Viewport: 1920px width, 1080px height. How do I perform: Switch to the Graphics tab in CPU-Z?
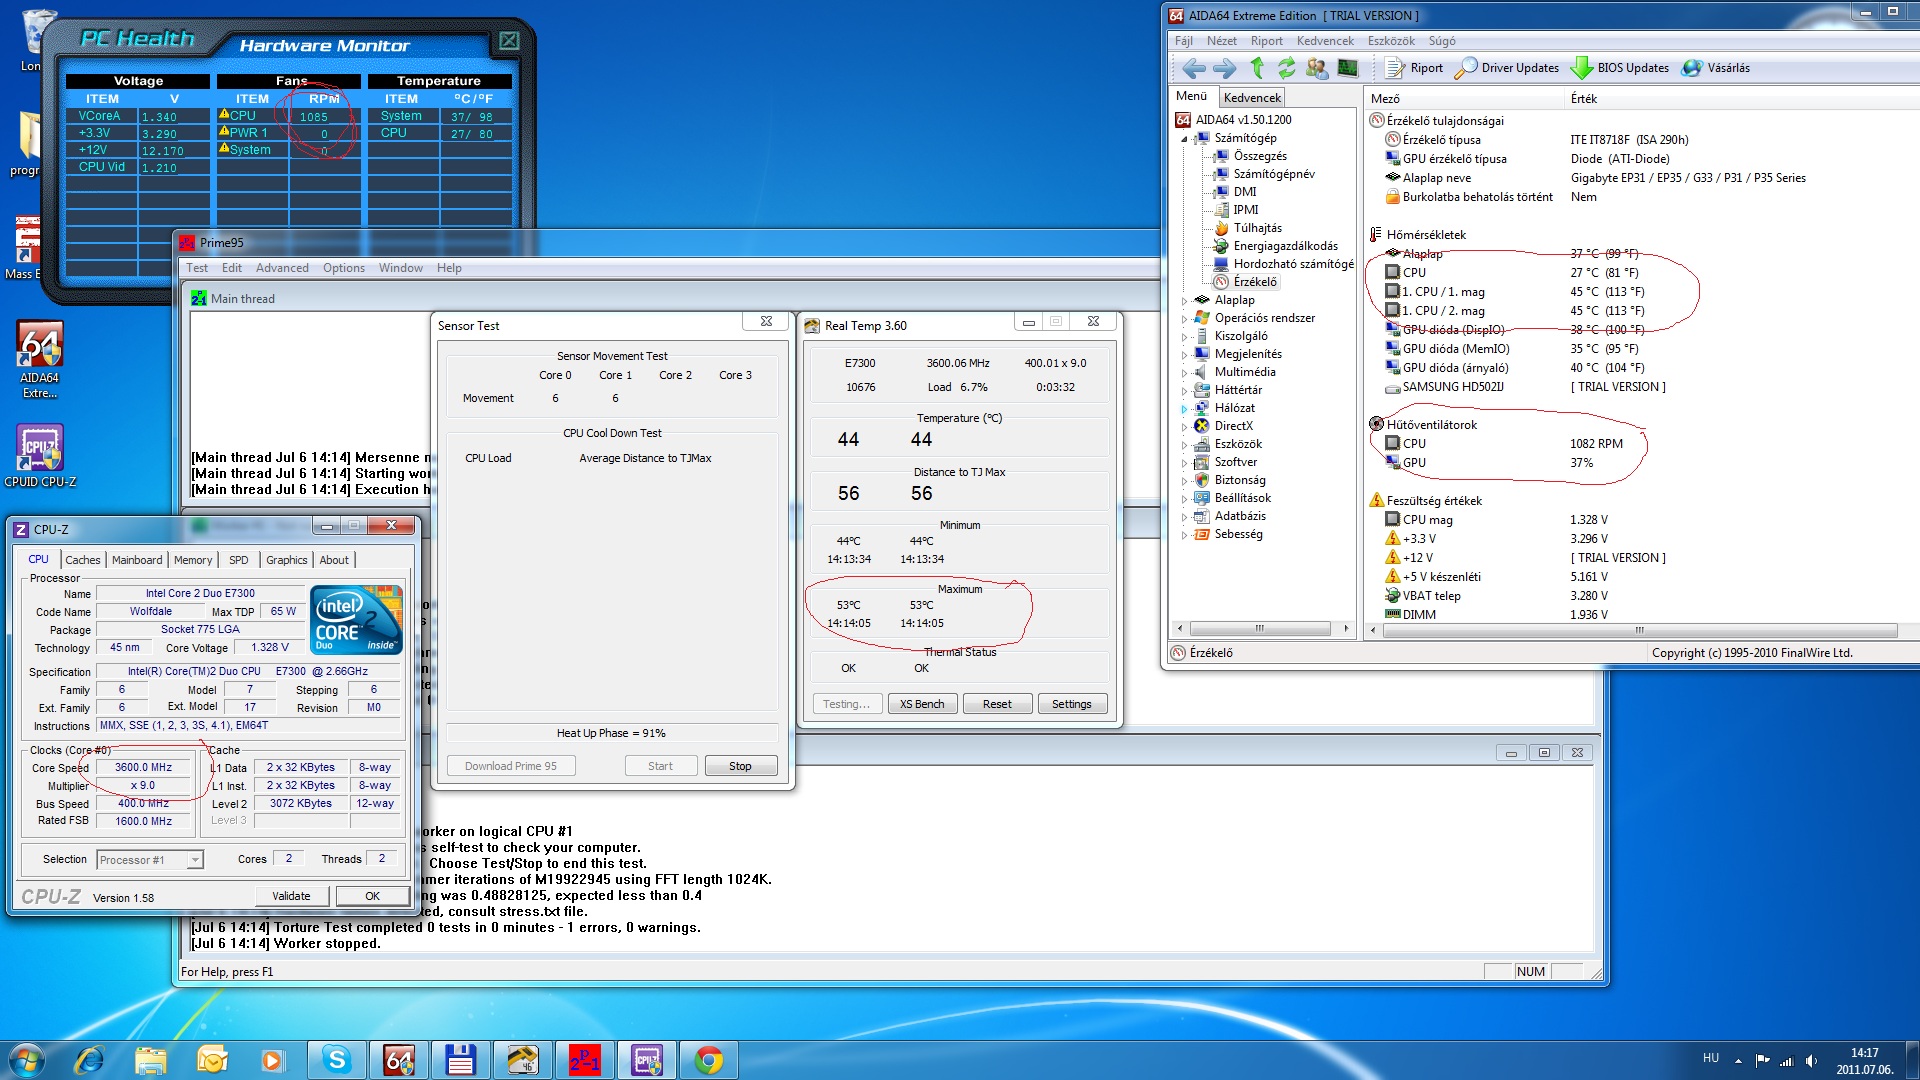(287, 560)
